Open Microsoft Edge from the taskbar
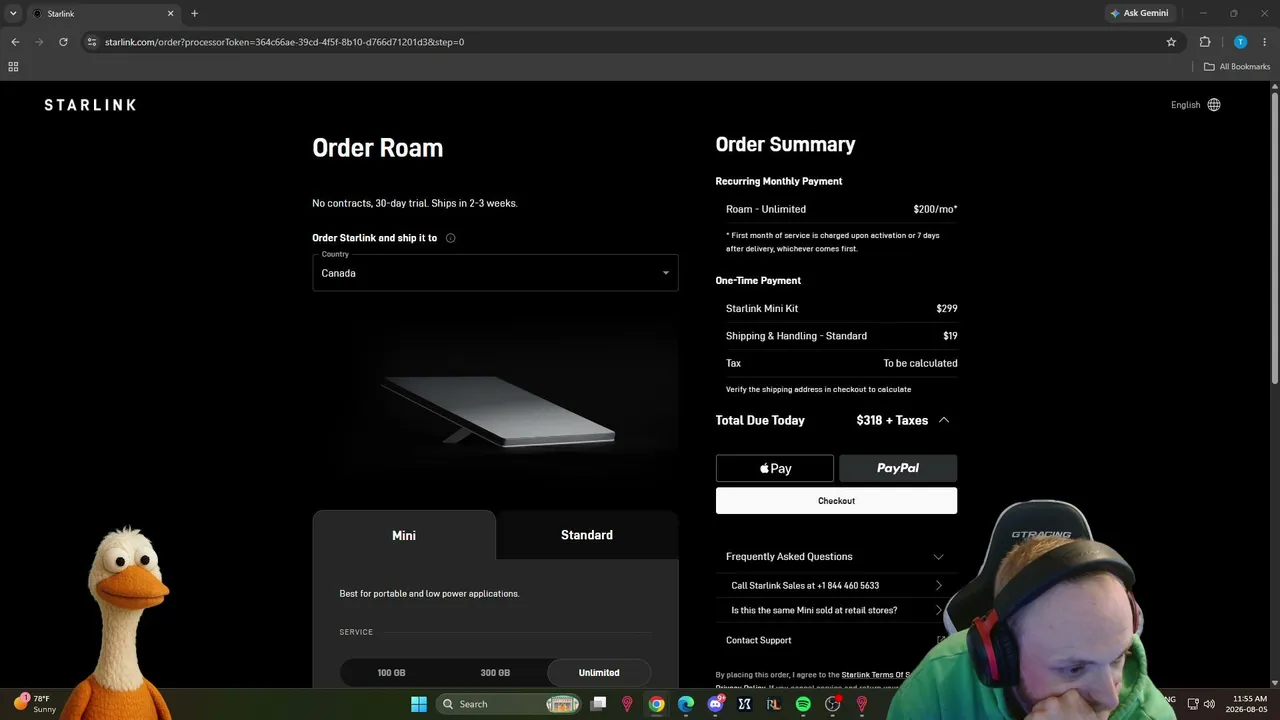The height and width of the screenshot is (720, 1280). (686, 704)
